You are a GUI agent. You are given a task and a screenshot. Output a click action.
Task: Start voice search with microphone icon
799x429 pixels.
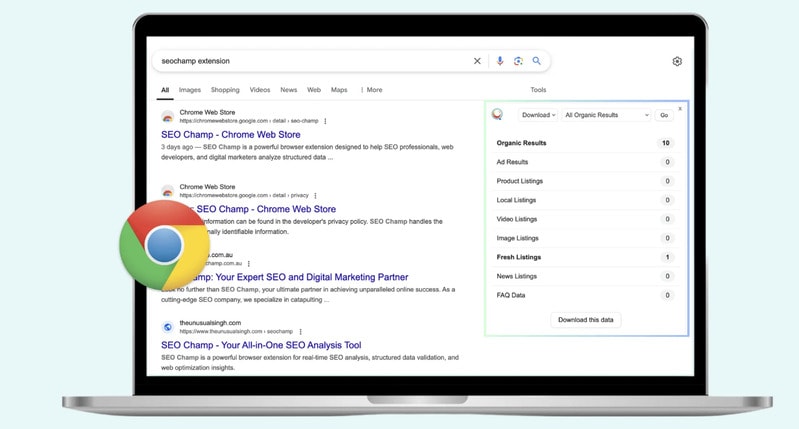pyautogui.click(x=500, y=61)
